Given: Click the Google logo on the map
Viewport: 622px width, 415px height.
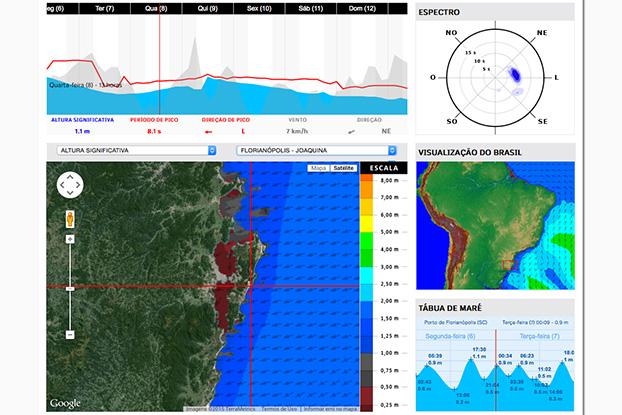Looking at the screenshot, I should click(x=65, y=403).
